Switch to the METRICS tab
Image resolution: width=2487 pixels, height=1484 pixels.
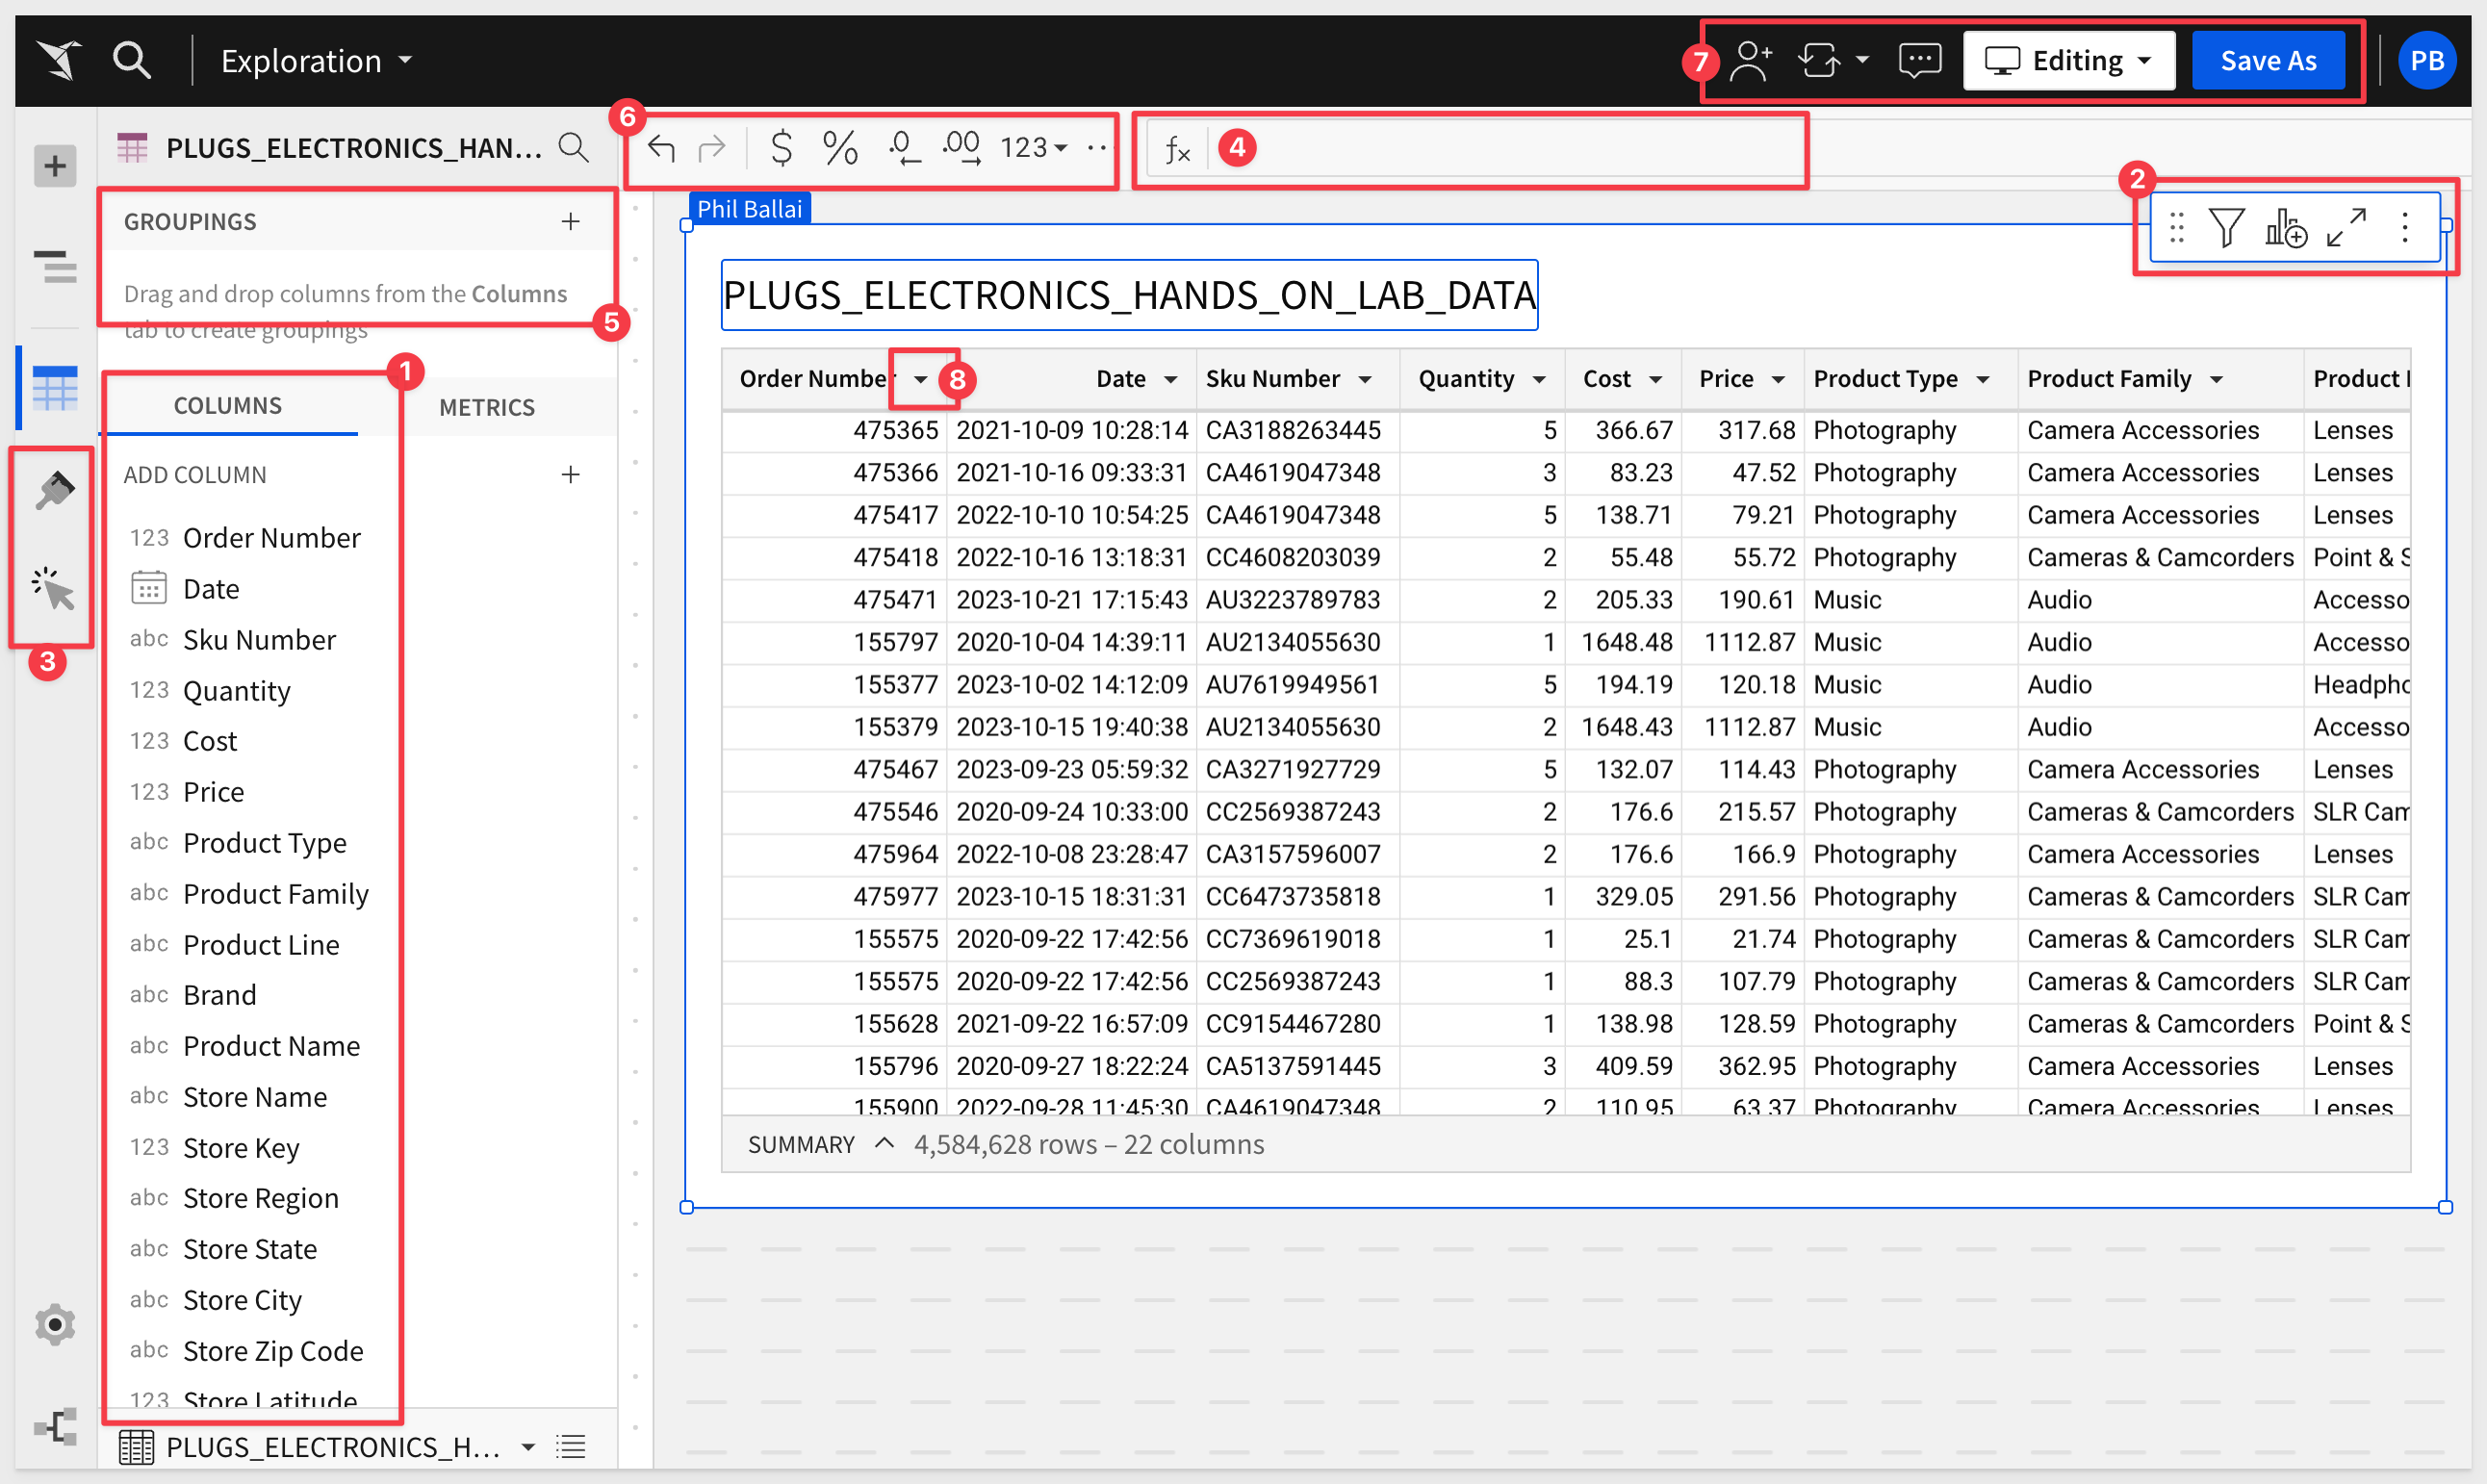487,407
